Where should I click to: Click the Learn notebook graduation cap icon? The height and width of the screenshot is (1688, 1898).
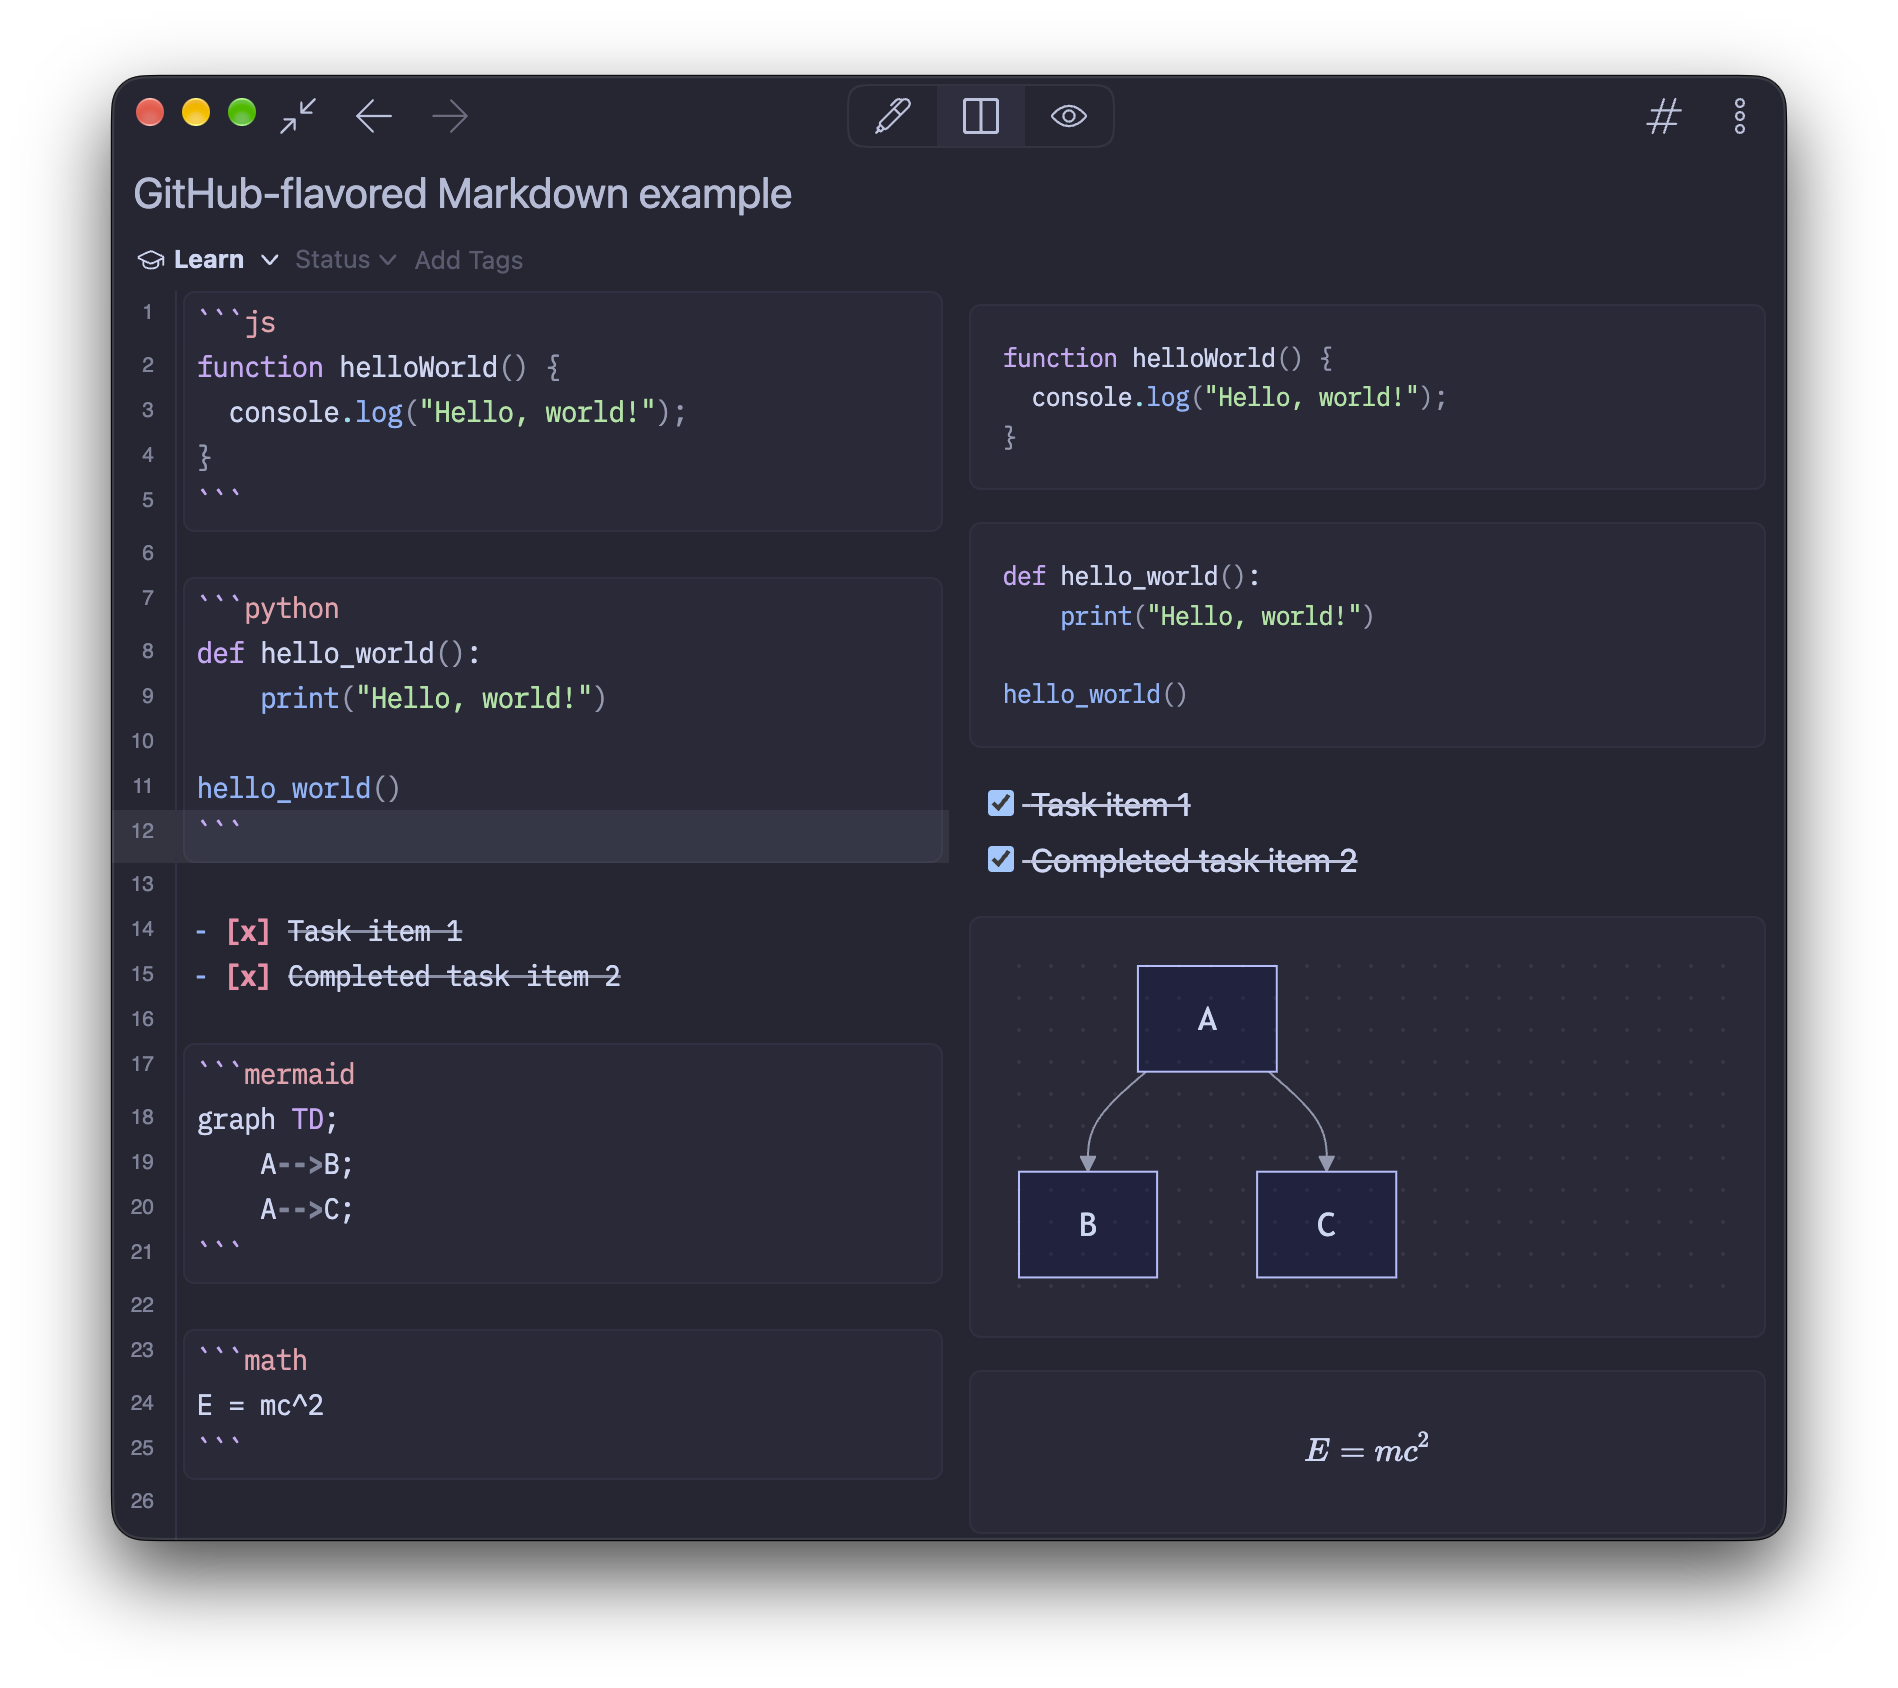coord(151,260)
